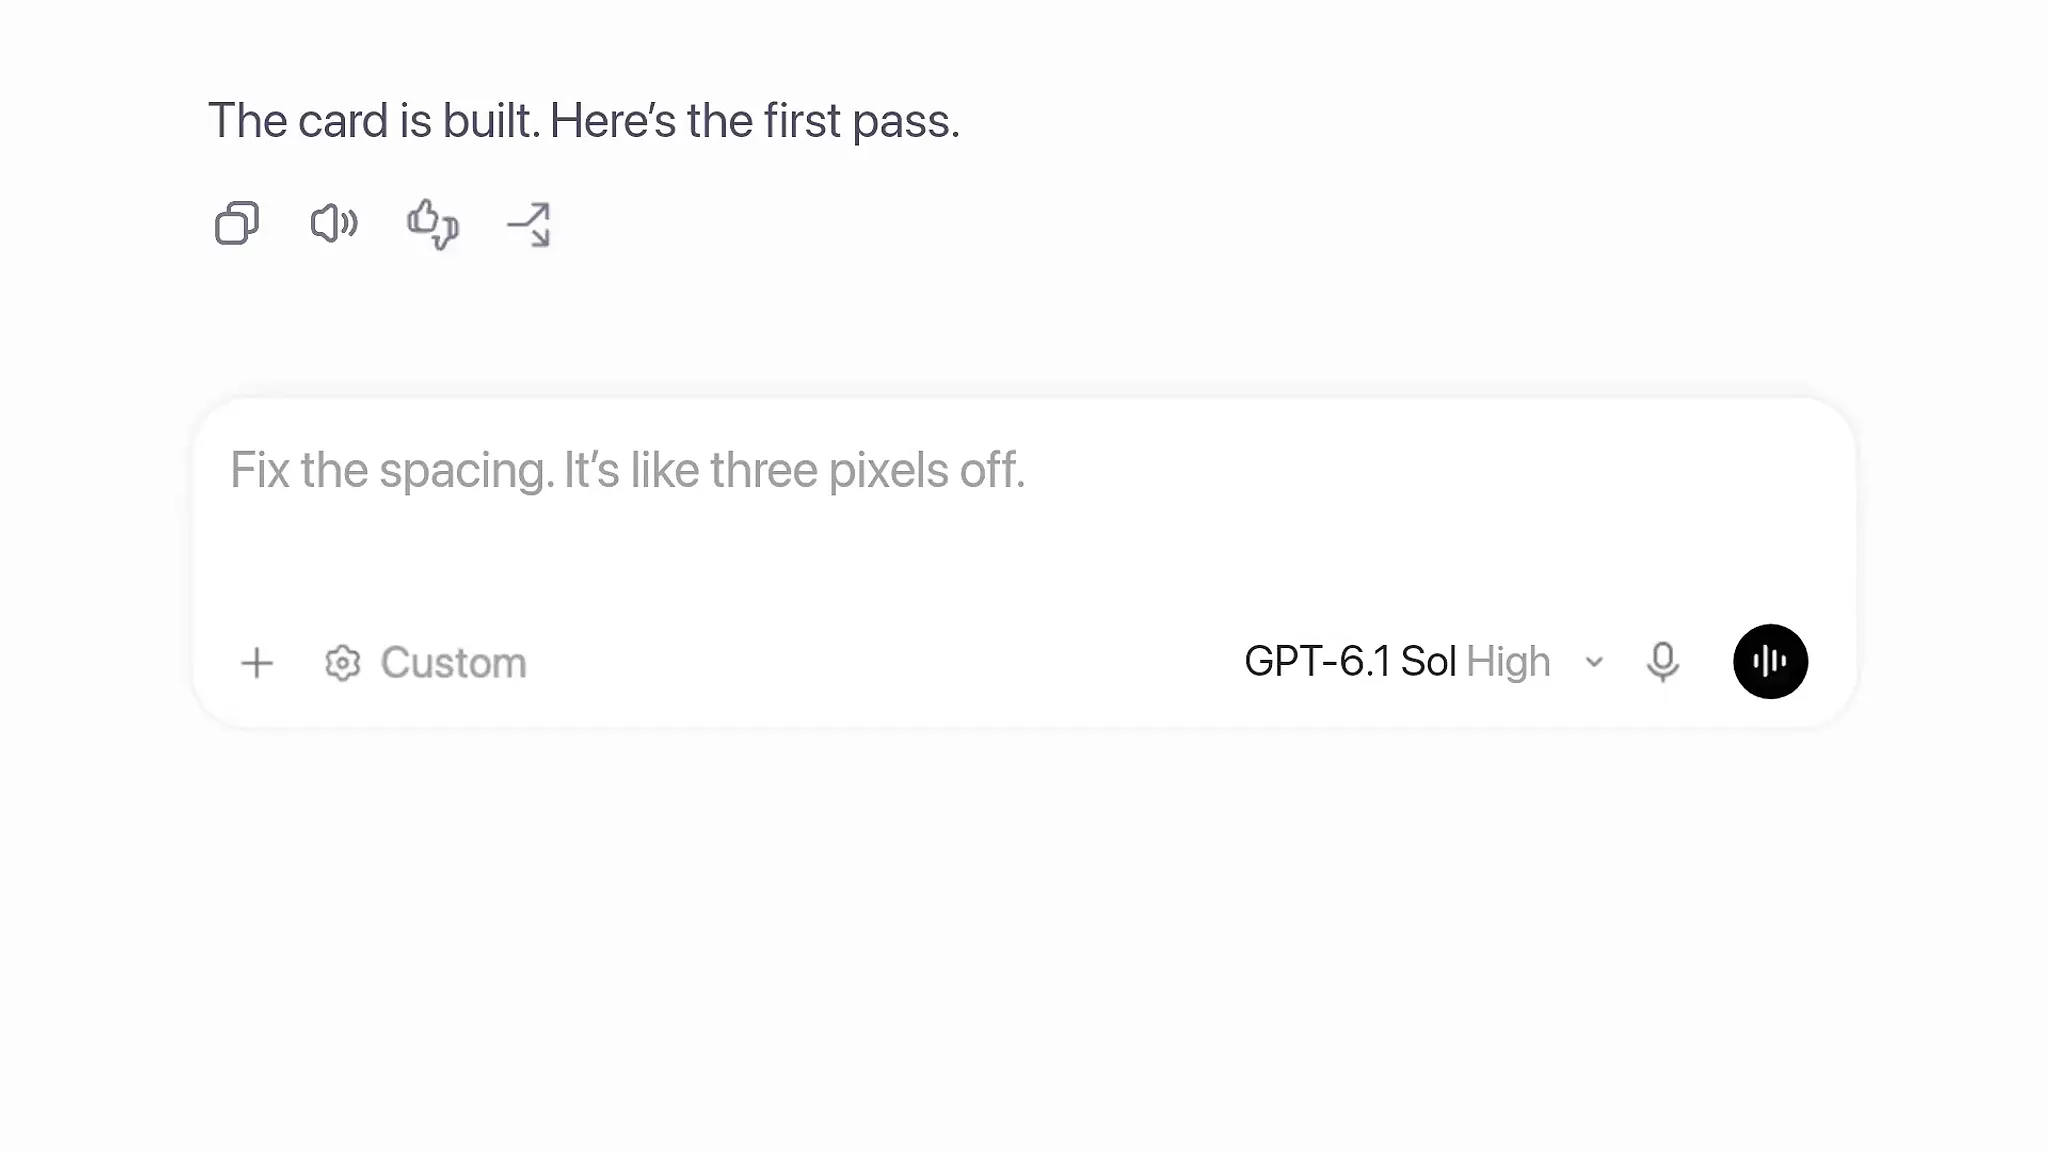The height and width of the screenshot is (1152, 2048).
Task: Copy the response with the copy icon
Action: point(237,223)
